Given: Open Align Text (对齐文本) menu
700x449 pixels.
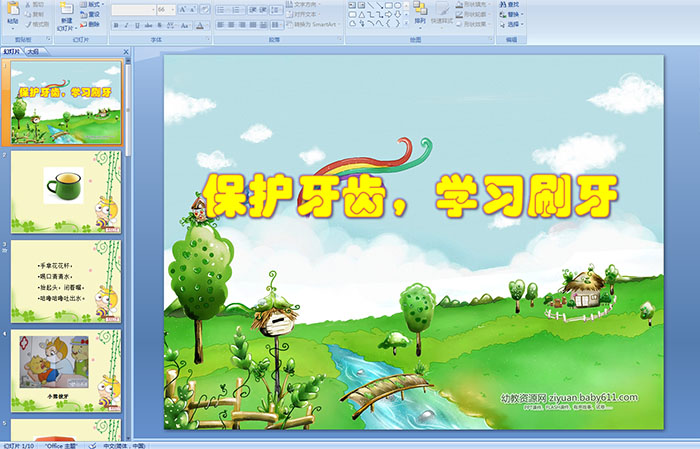Looking at the screenshot, I should tap(304, 14).
